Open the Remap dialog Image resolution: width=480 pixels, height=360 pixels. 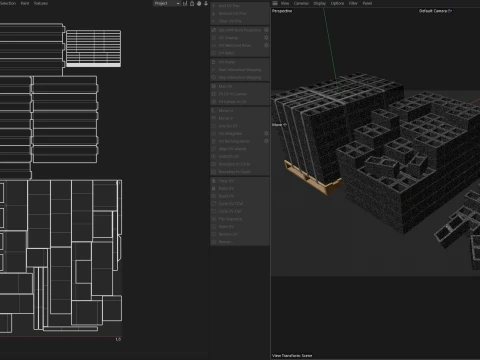[x=240, y=242]
